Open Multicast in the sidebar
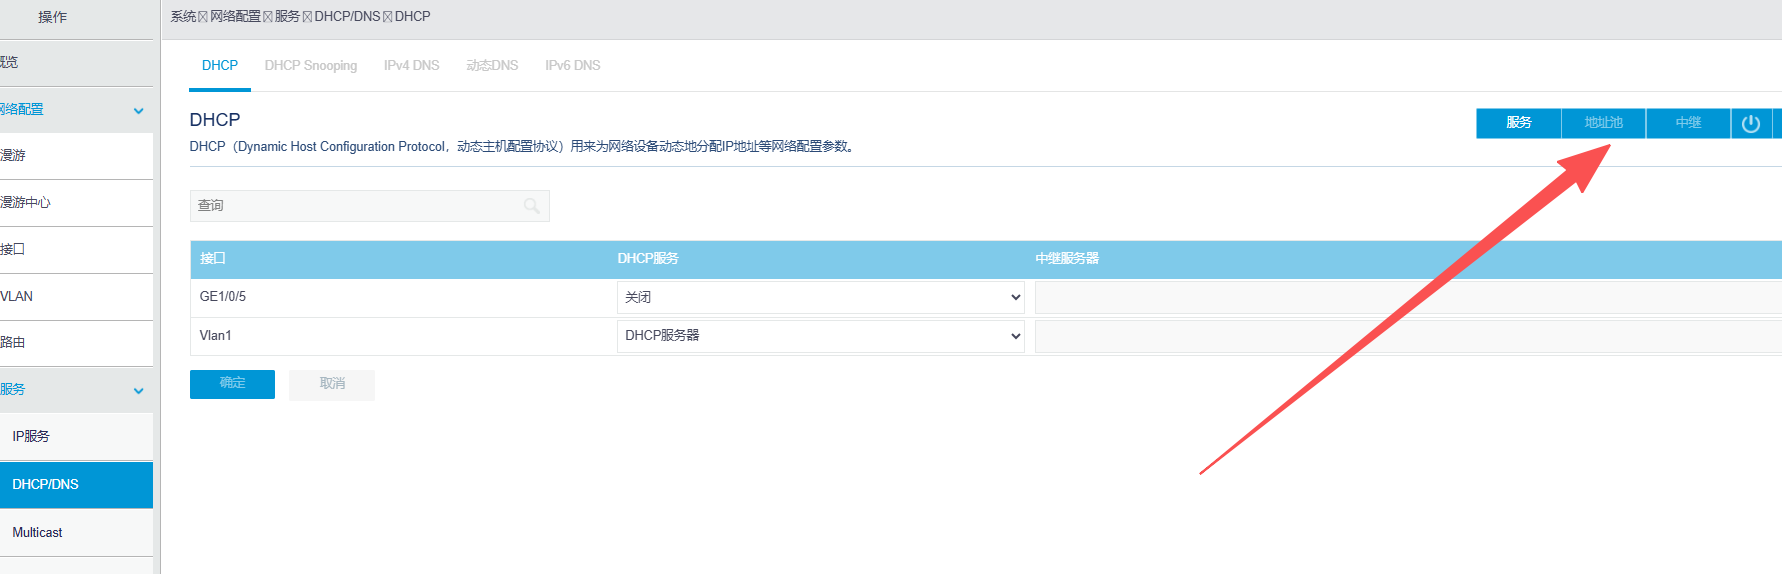 click(x=38, y=533)
